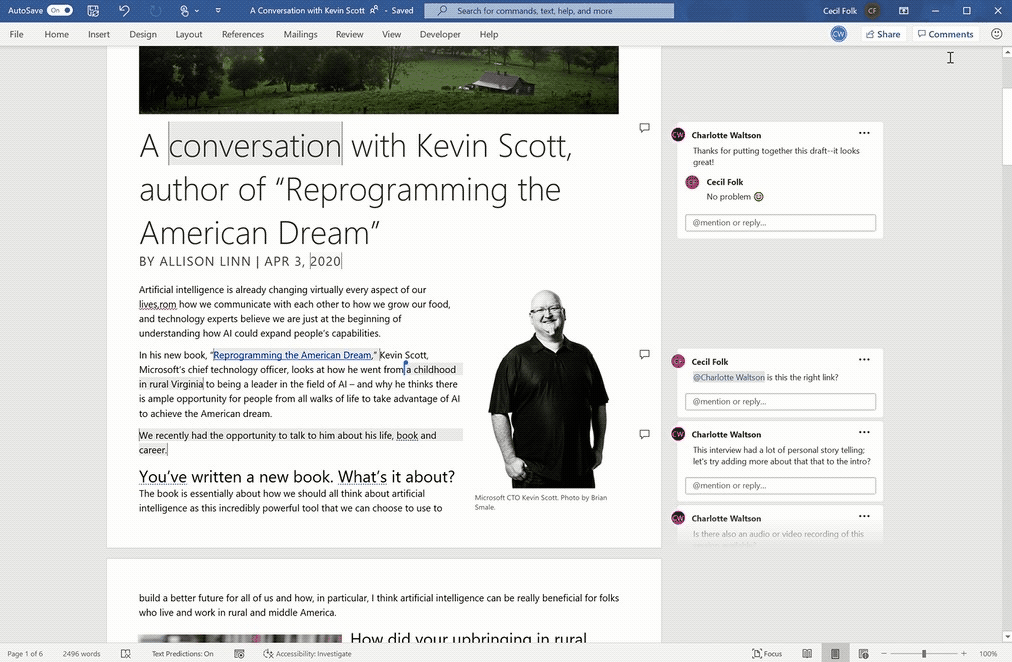Viewport: 1012px width, 662px height.
Task: Click Cecil Folk avatar on link question comment
Action: (x=678, y=361)
